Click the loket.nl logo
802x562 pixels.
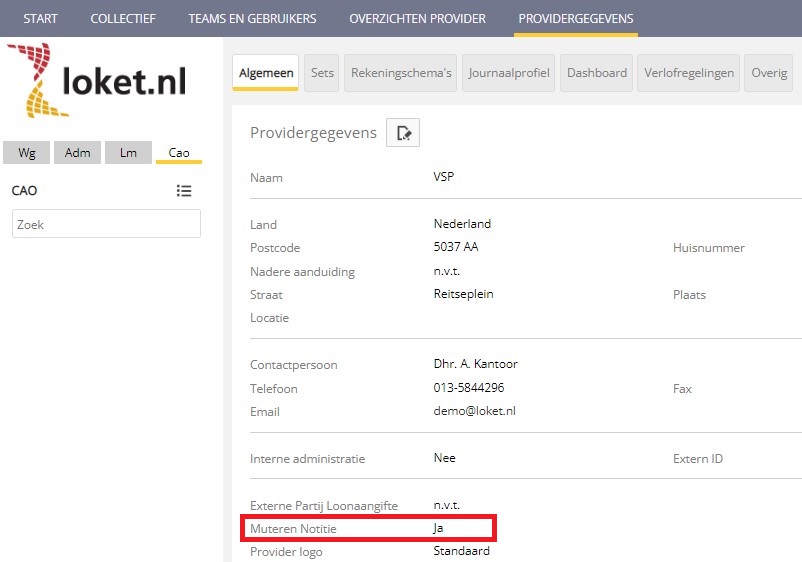pos(97,81)
